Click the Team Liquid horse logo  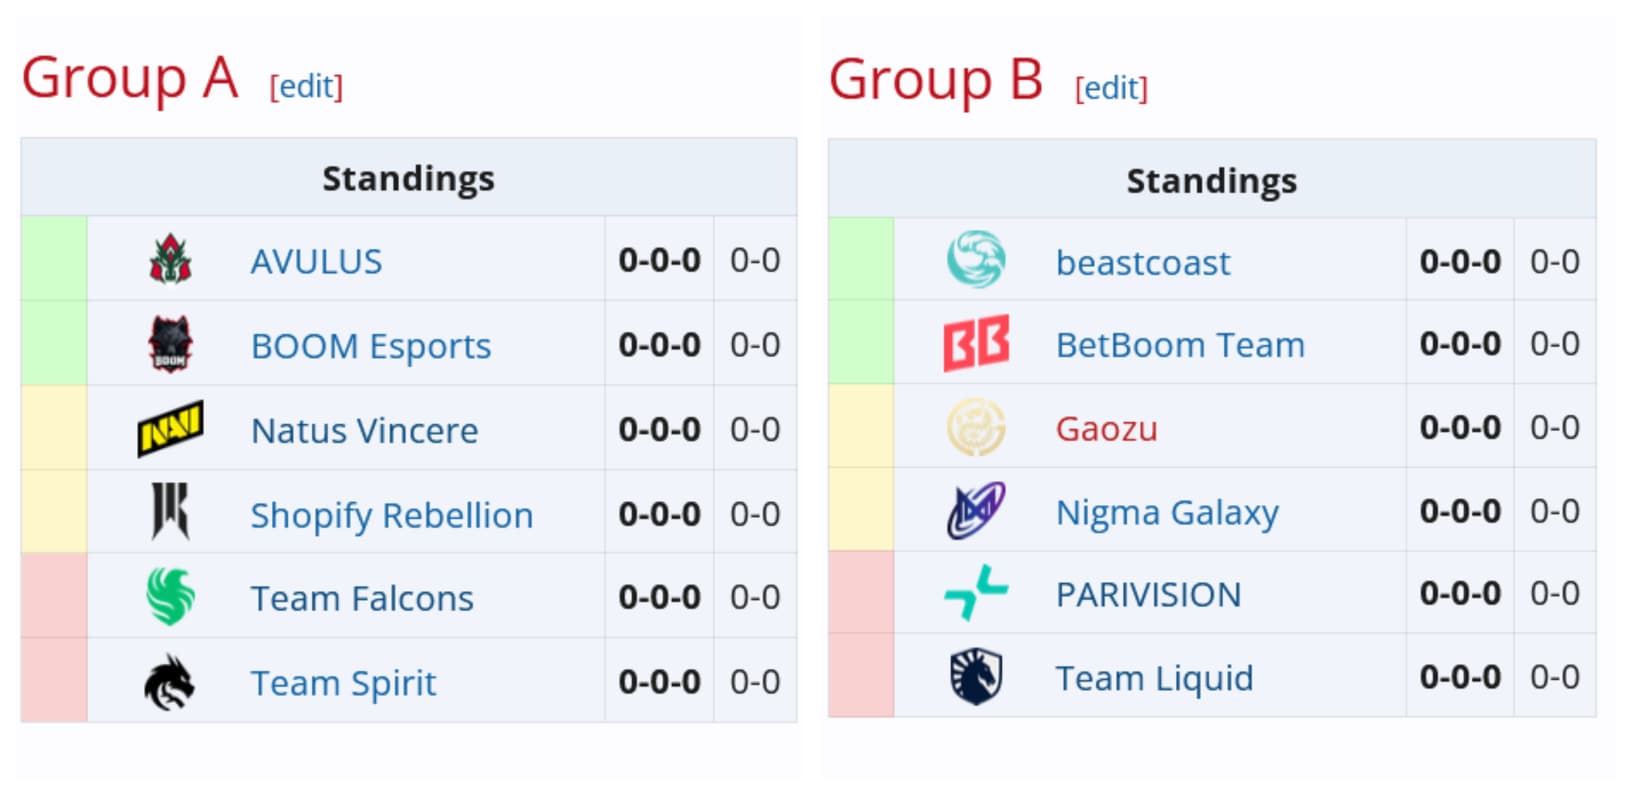tap(975, 677)
